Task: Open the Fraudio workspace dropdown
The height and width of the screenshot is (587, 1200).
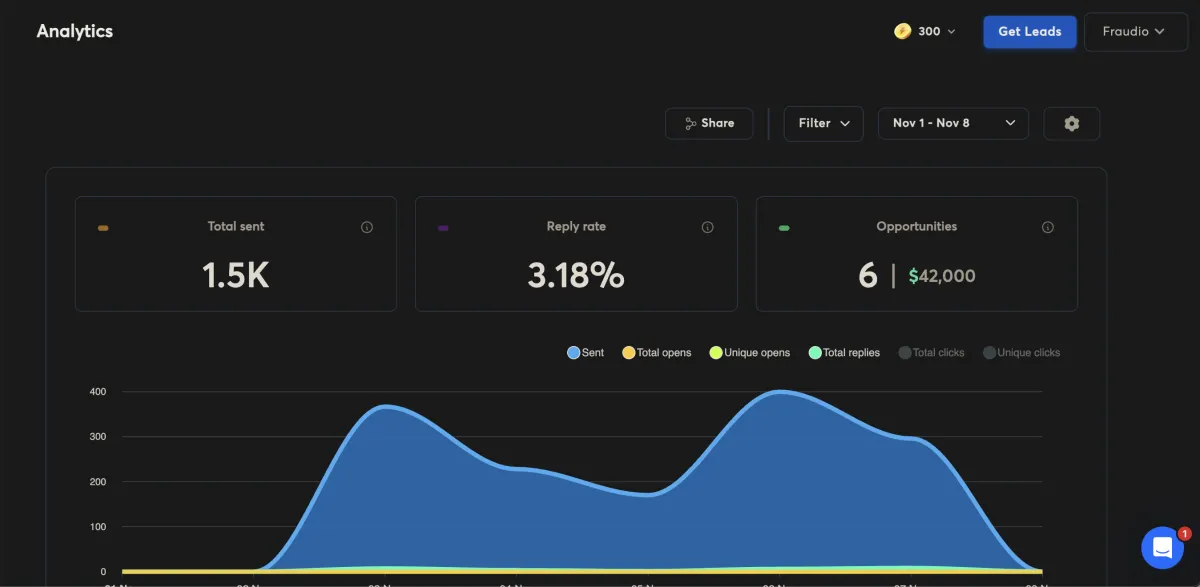Action: click(x=1136, y=31)
